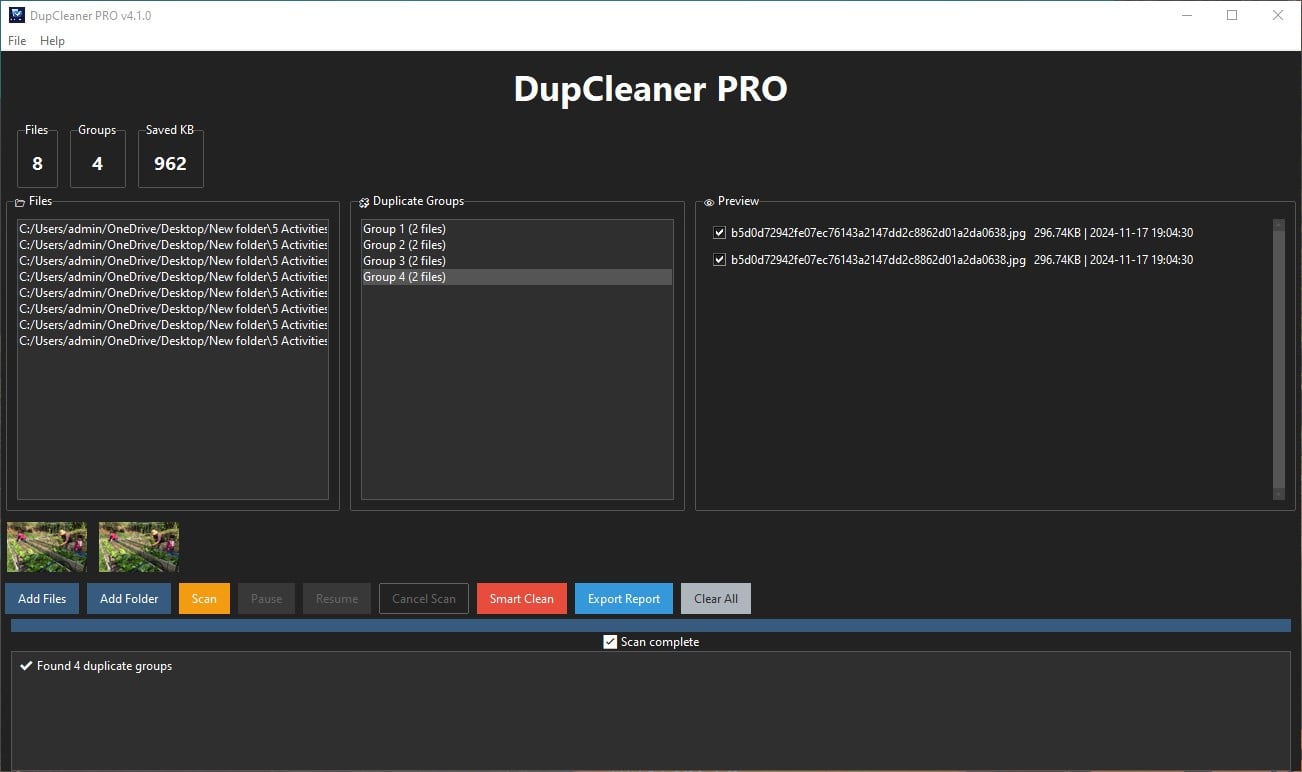Click the first garden image thumbnail
Viewport: 1302px width, 772px height.
(46, 546)
